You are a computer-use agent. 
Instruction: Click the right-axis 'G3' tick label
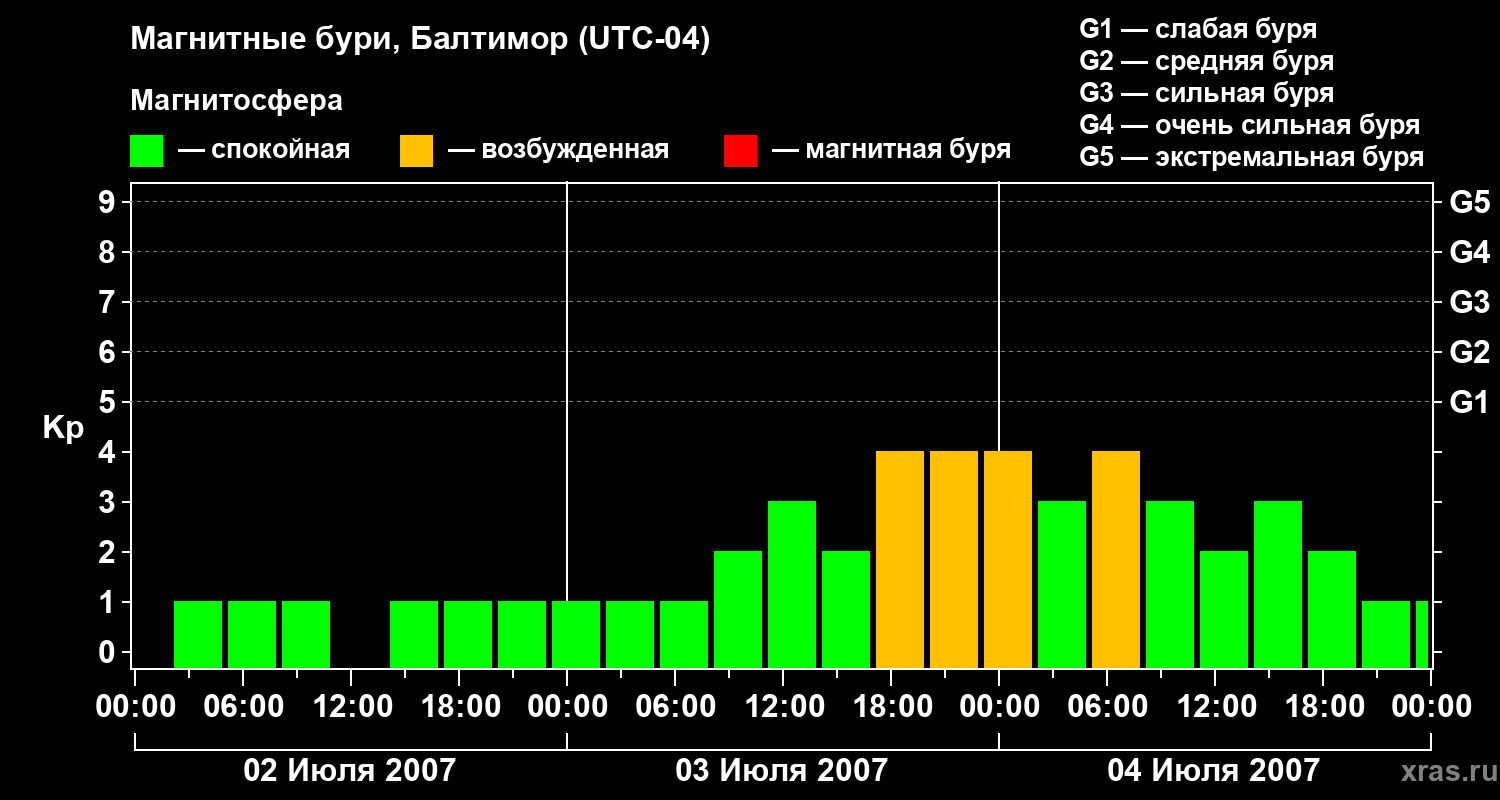pos(1469,302)
